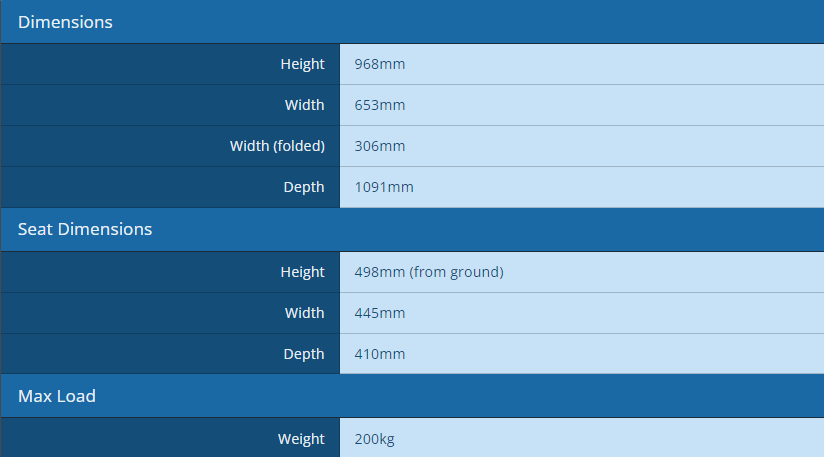The width and height of the screenshot is (824, 457).
Task: Click the 653mm width value
Action: [380, 105]
